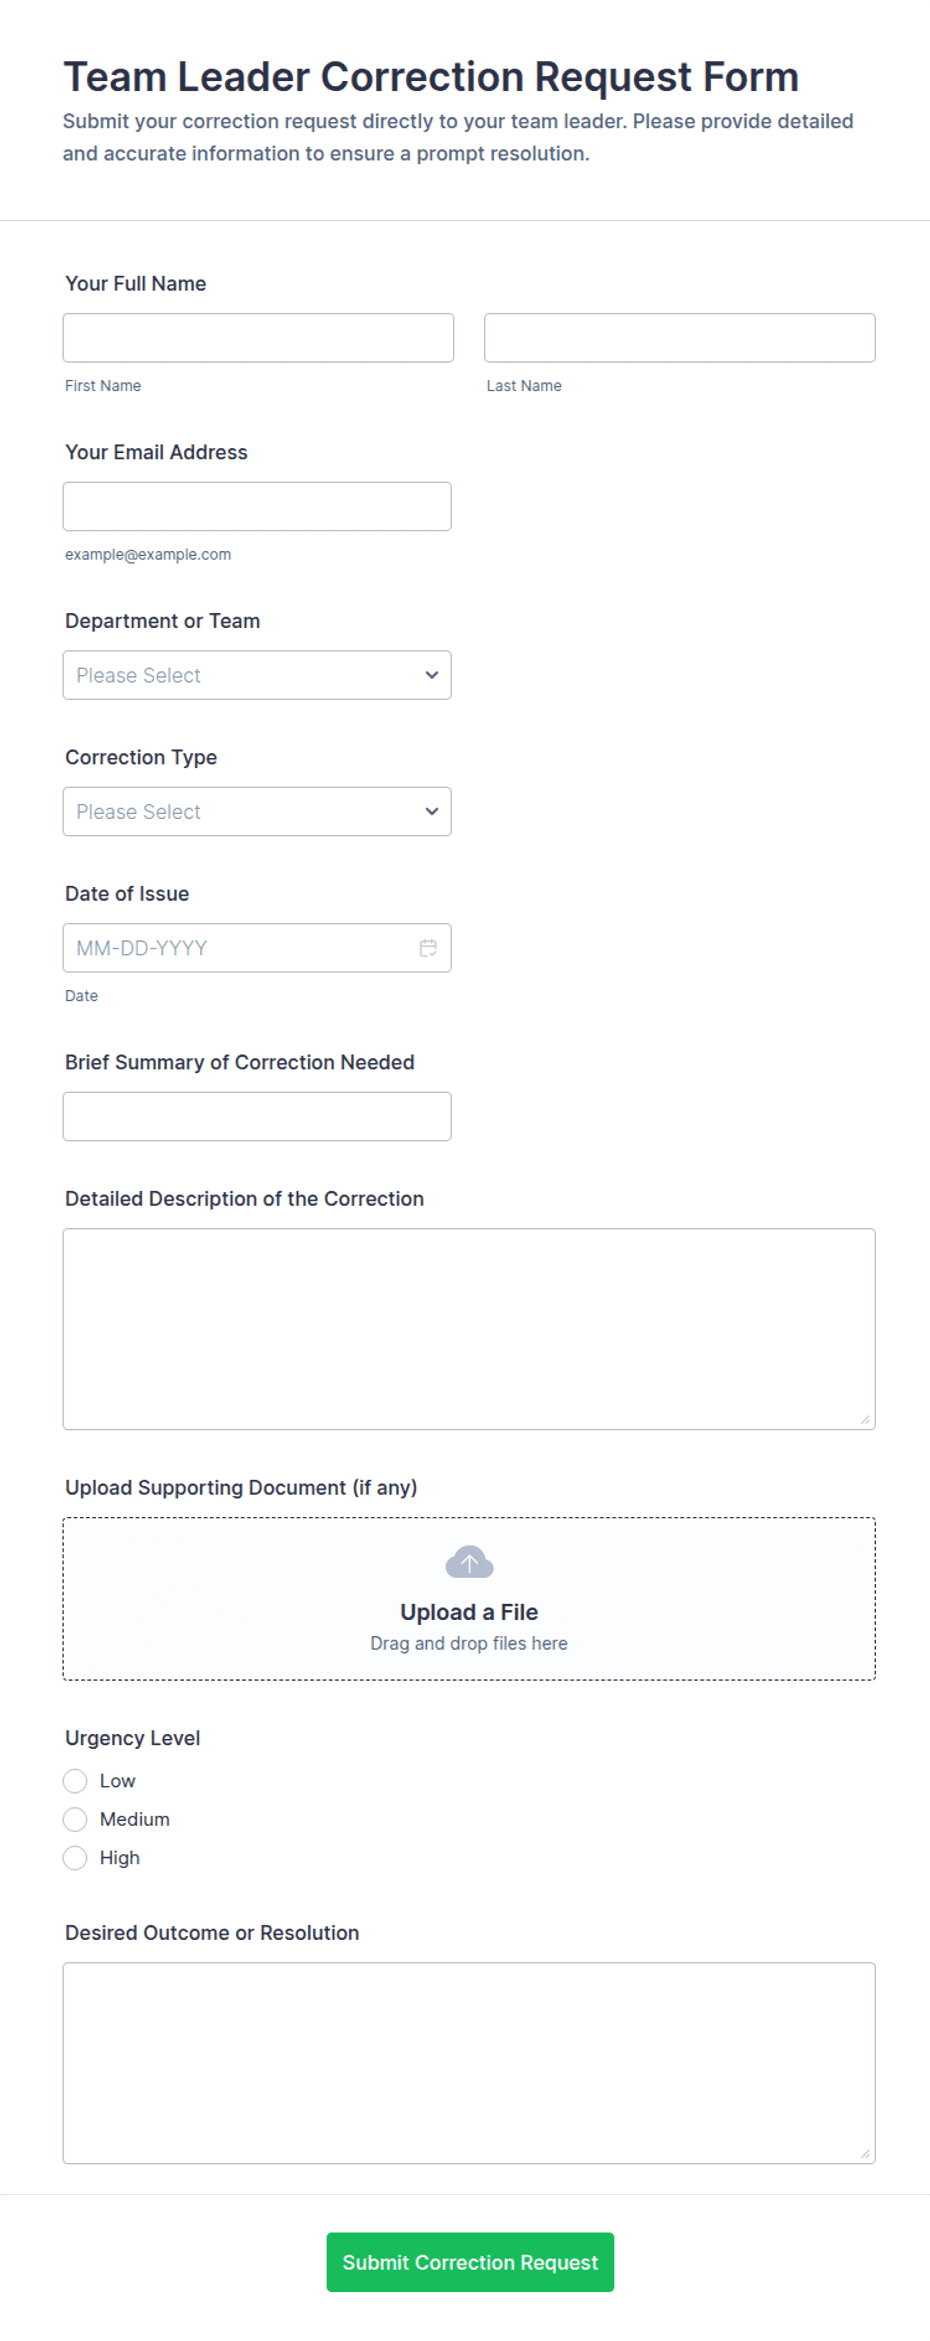Image resolution: width=930 pixels, height=2341 pixels.
Task: Click the resize grip of Desired Outcome textarea
Action: point(865,2153)
